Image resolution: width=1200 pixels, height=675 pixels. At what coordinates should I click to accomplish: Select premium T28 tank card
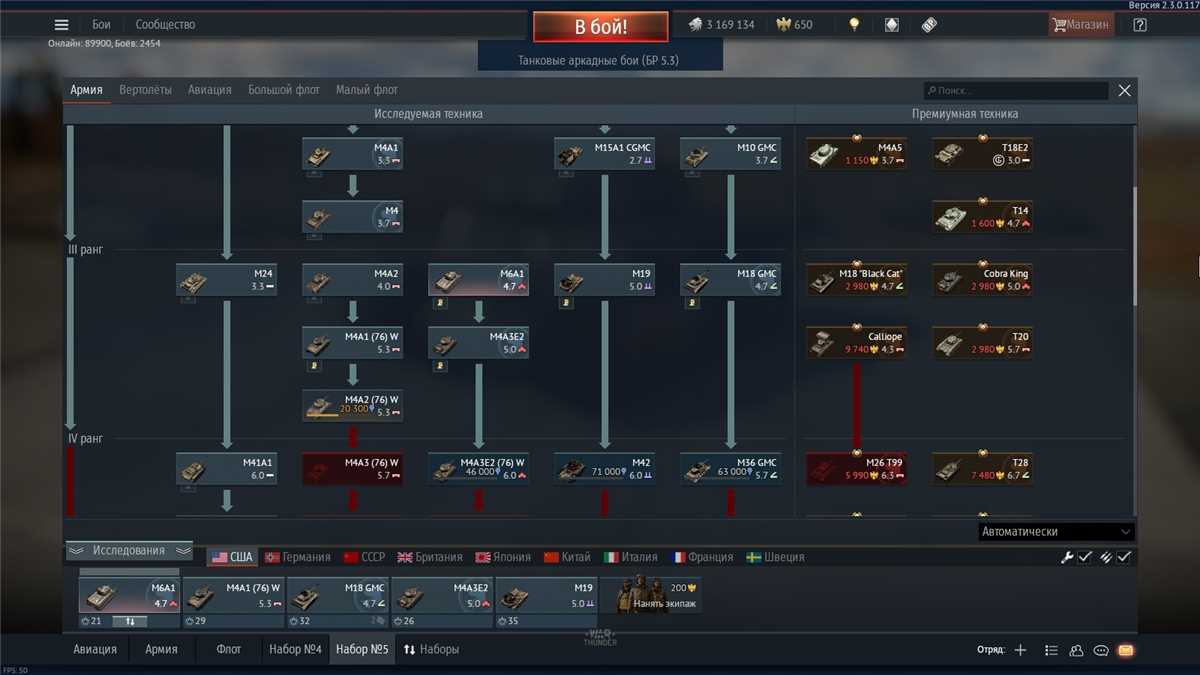[983, 469]
